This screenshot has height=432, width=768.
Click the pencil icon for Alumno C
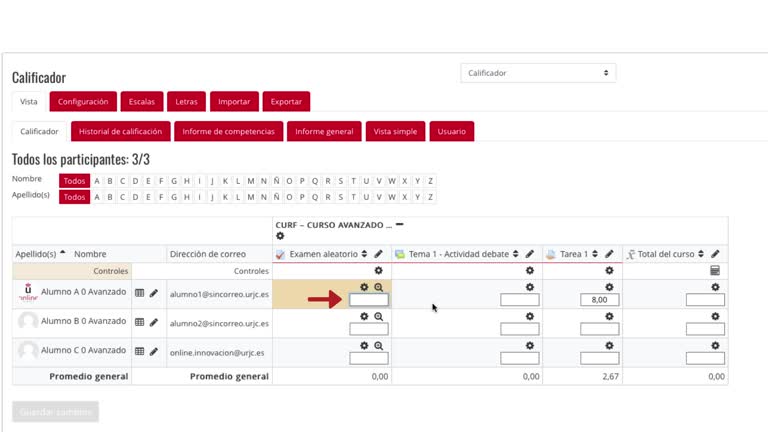point(154,351)
